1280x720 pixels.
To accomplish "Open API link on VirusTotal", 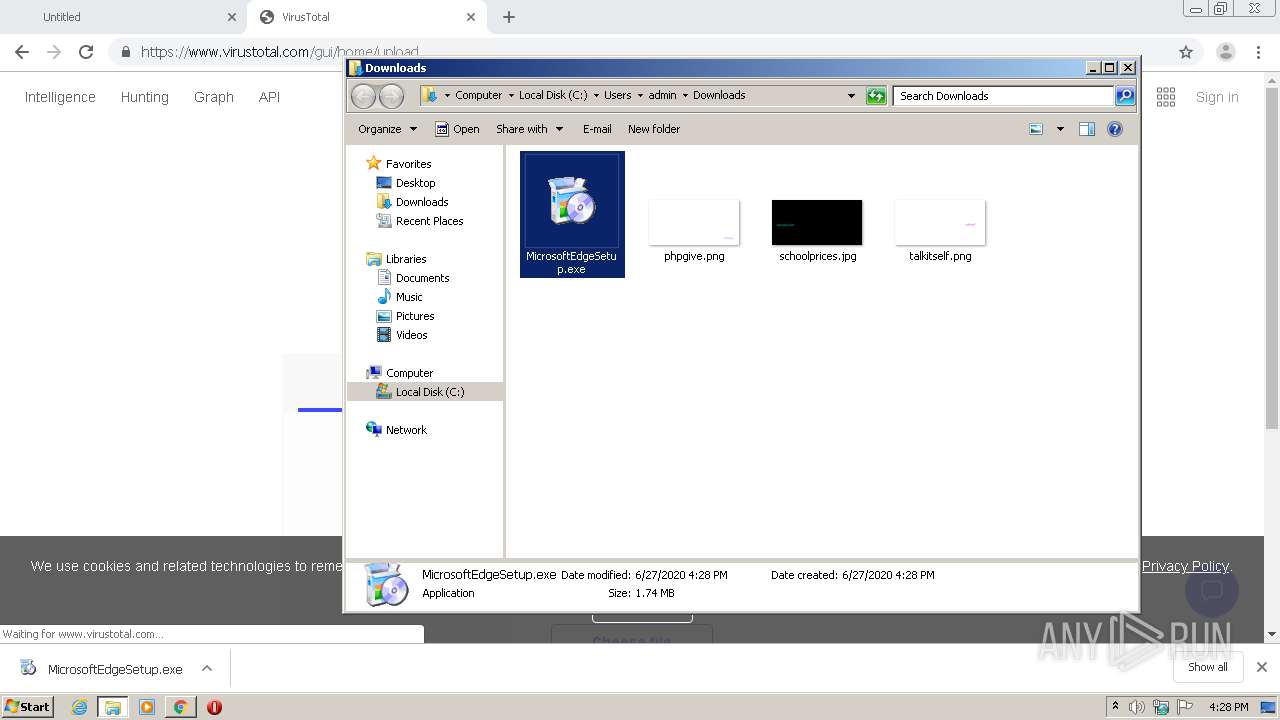I will click(x=269, y=97).
